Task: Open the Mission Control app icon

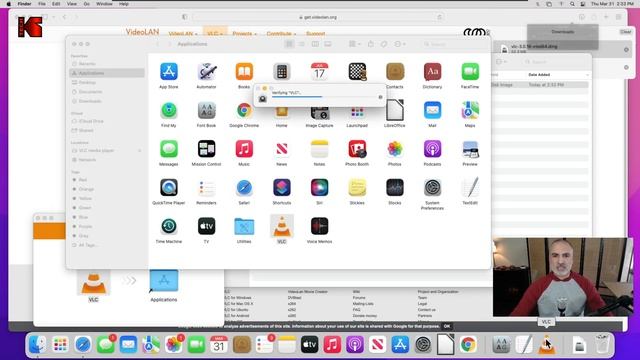Action: 206,149
